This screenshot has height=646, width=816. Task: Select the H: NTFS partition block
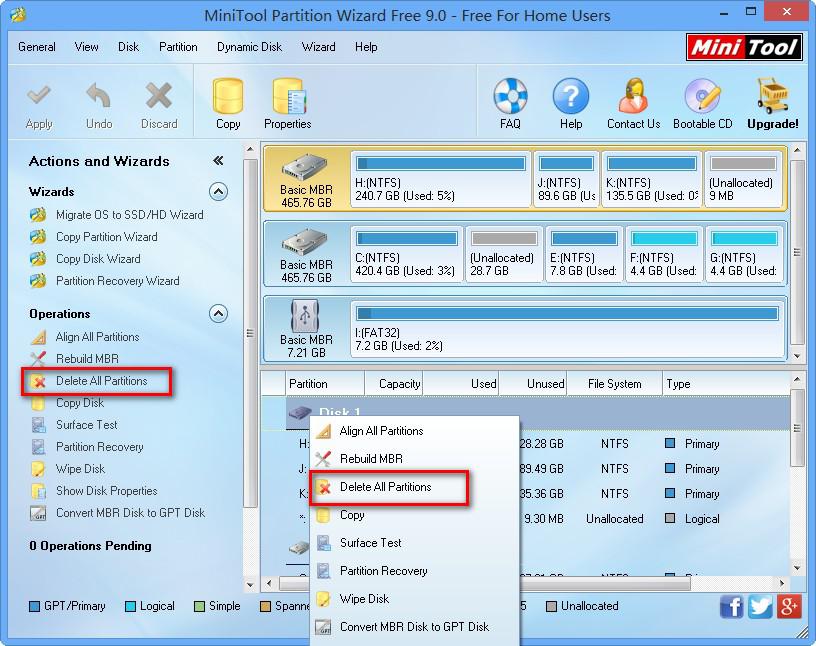point(440,177)
